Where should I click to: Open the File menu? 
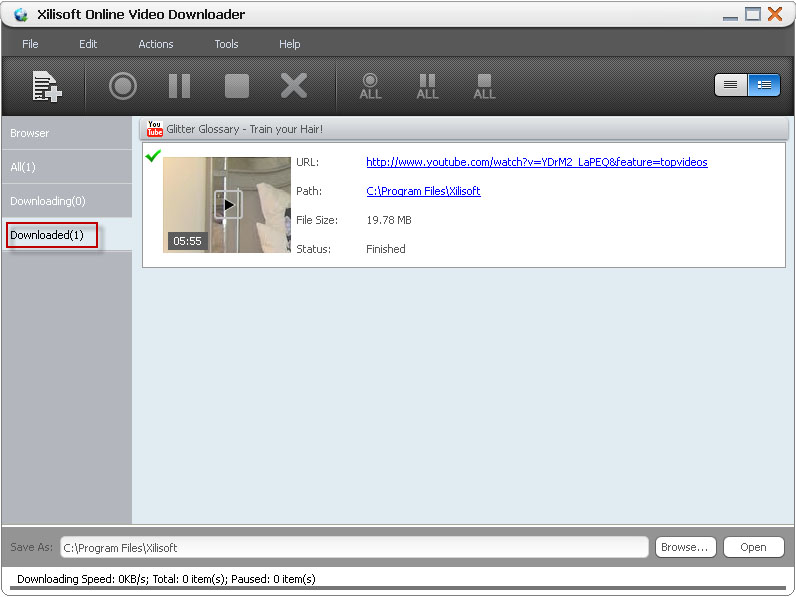(x=30, y=44)
